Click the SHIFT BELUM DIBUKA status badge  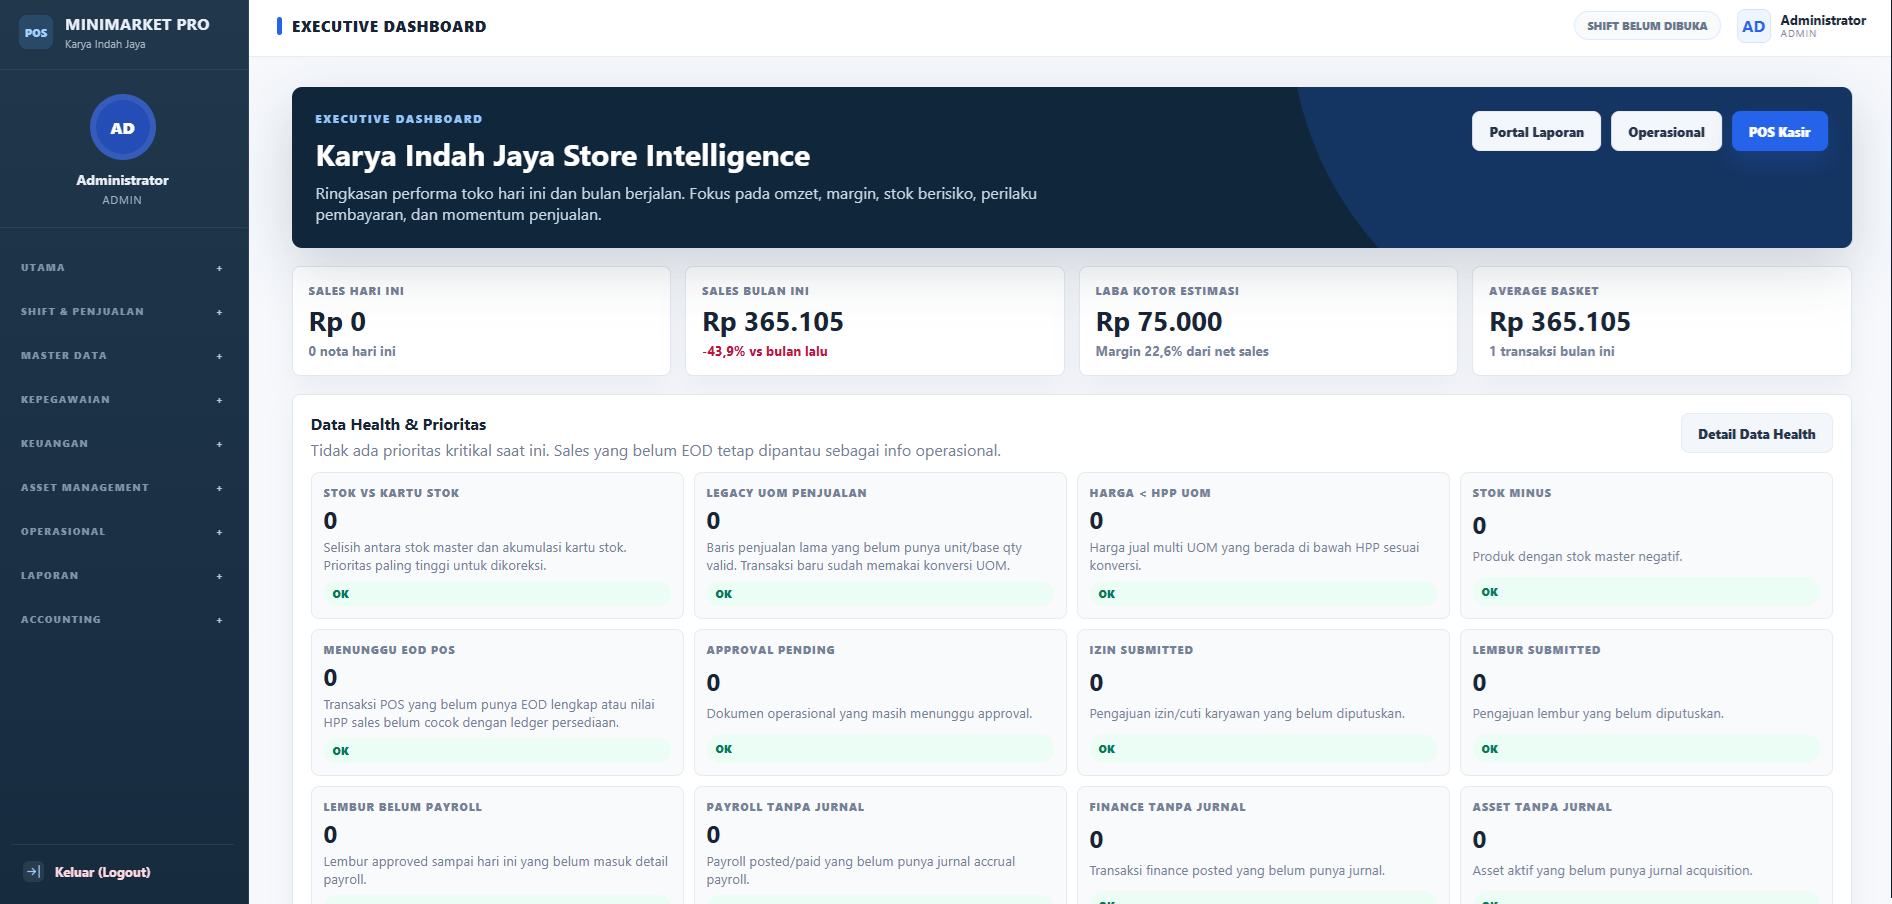click(1647, 26)
